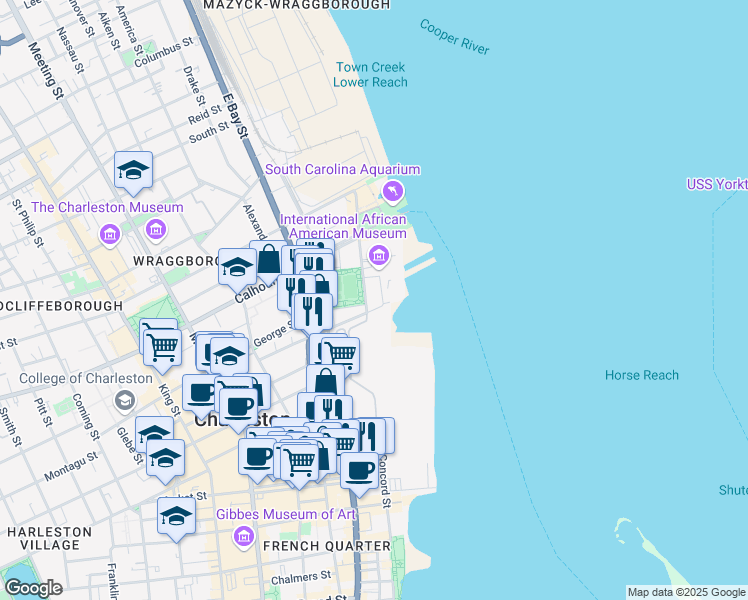Click the school marker on Market St
The image size is (748, 600).
pyautogui.click(x=177, y=517)
